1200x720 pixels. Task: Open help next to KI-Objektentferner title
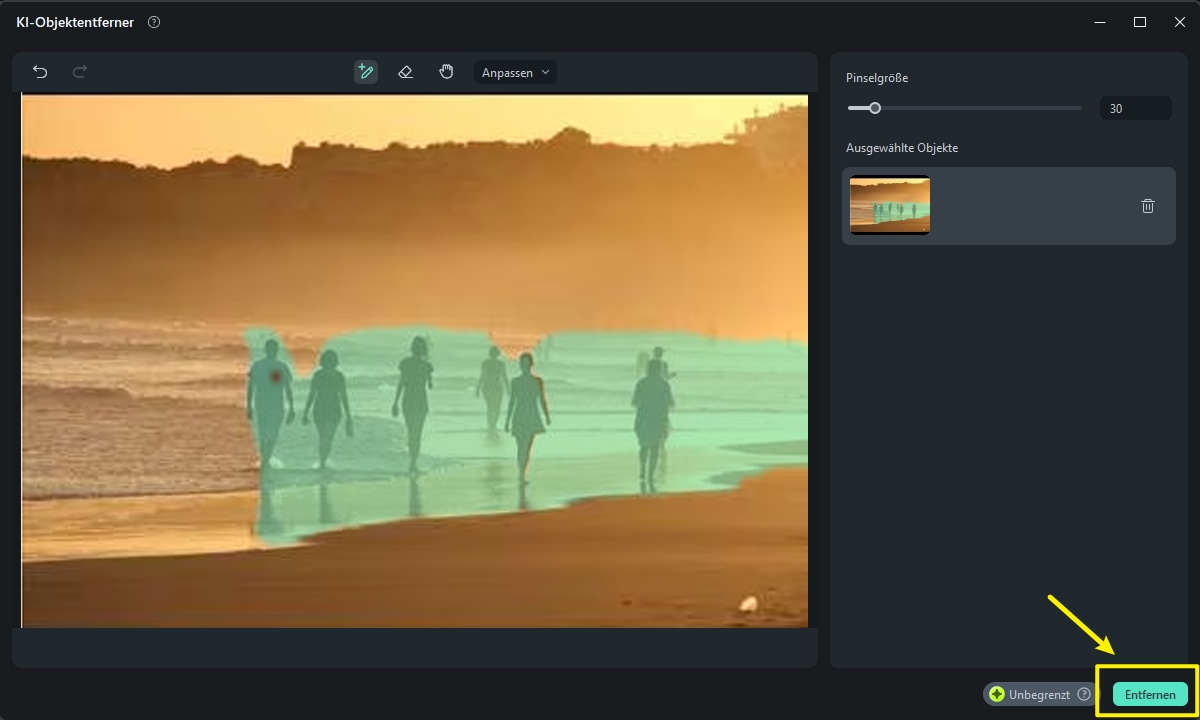coord(154,22)
